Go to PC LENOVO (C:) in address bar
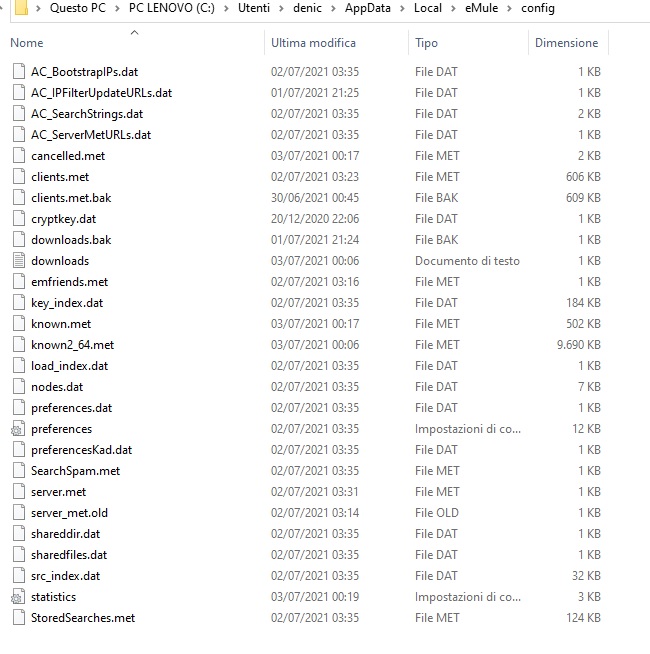 [171, 8]
